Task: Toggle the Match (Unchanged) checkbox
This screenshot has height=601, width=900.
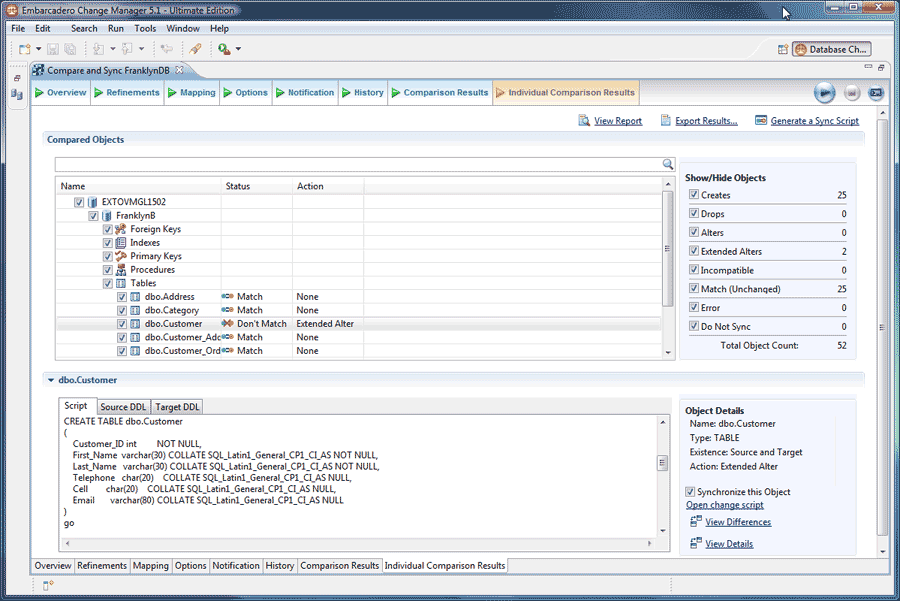Action: [694, 289]
